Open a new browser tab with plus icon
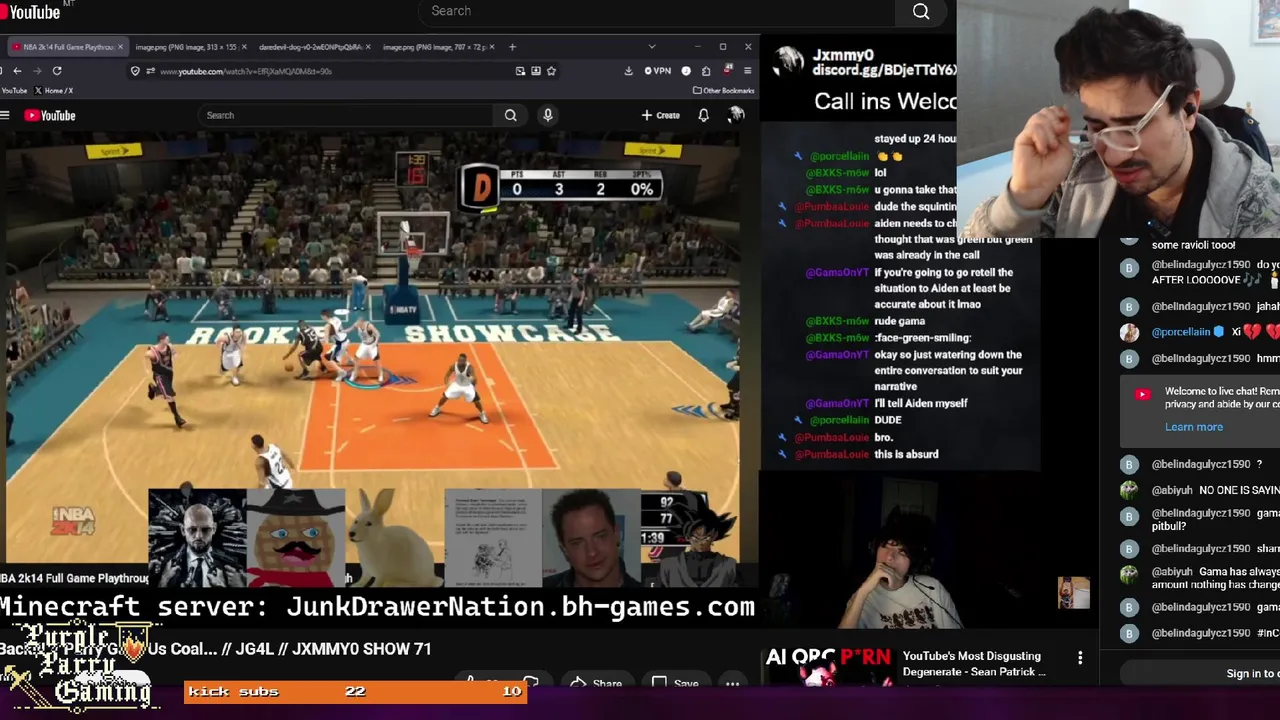Screen dimensions: 1280x720 (513, 47)
